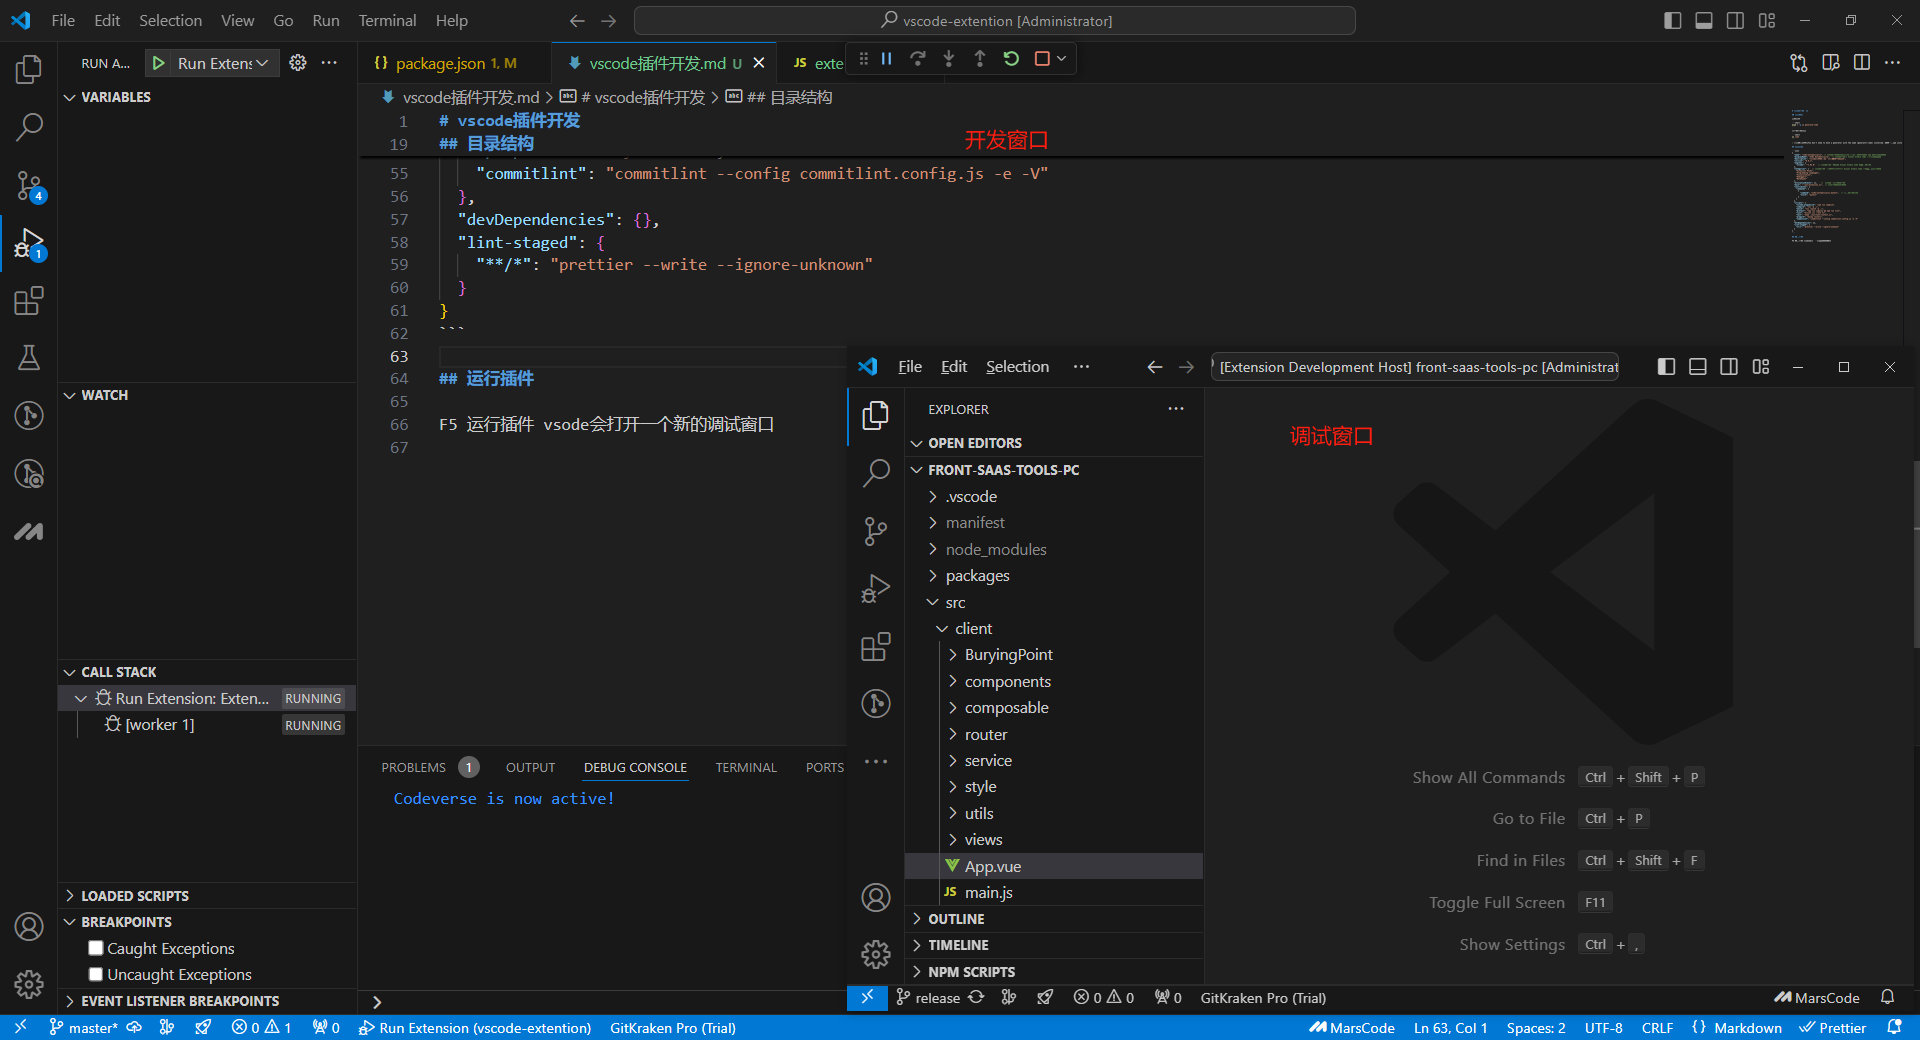Open the Run menu in main window
1920x1040 pixels.
[x=326, y=20]
